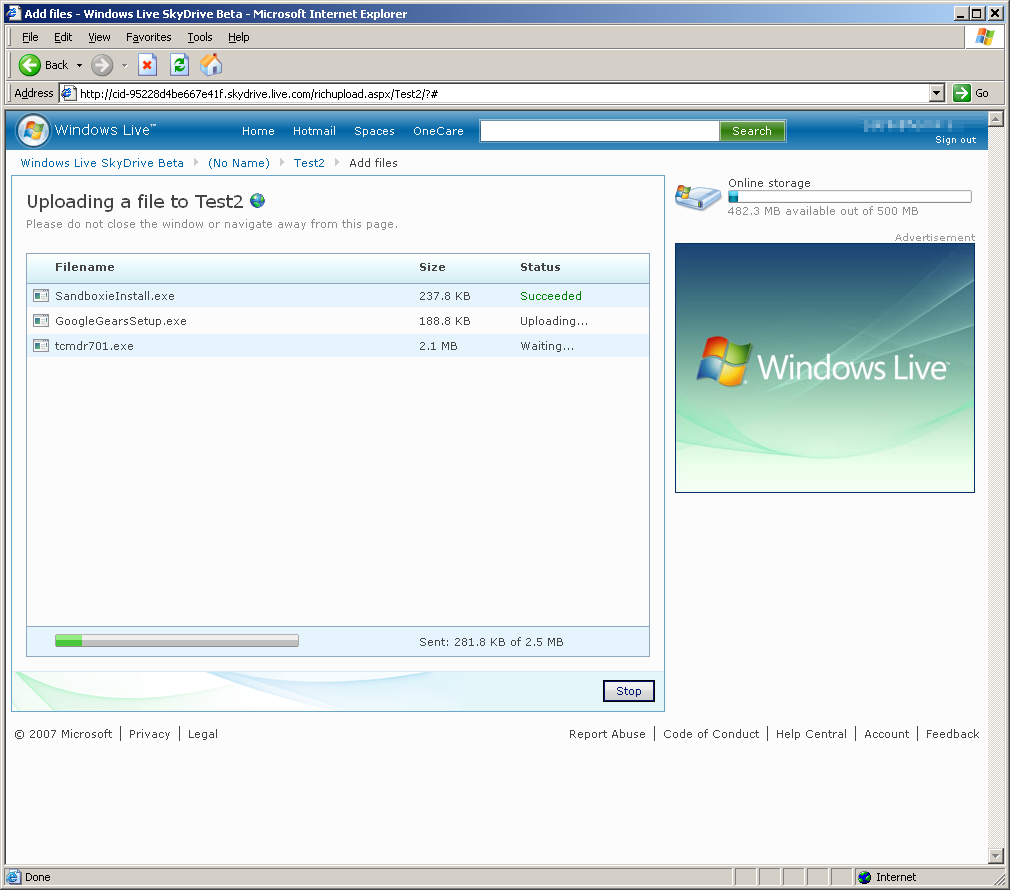Open OneCare from the navigation bar
This screenshot has height=890, width=1010.
click(x=438, y=131)
